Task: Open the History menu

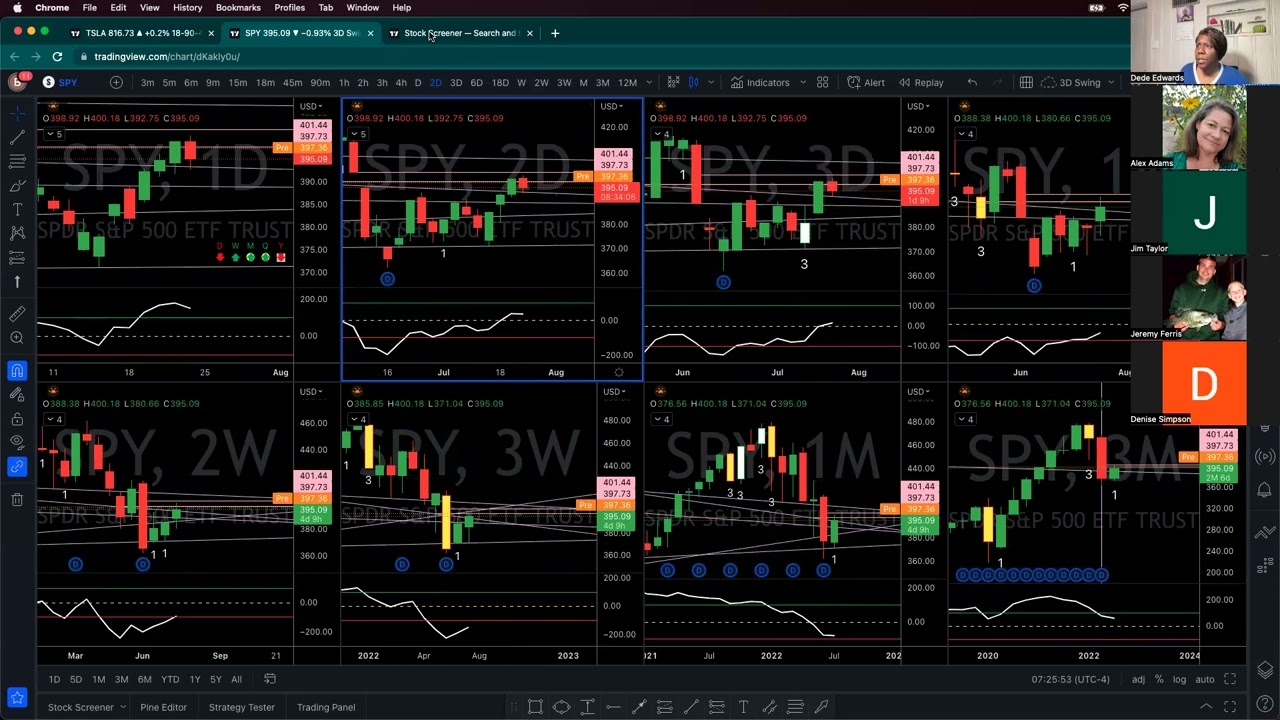Action: click(187, 7)
